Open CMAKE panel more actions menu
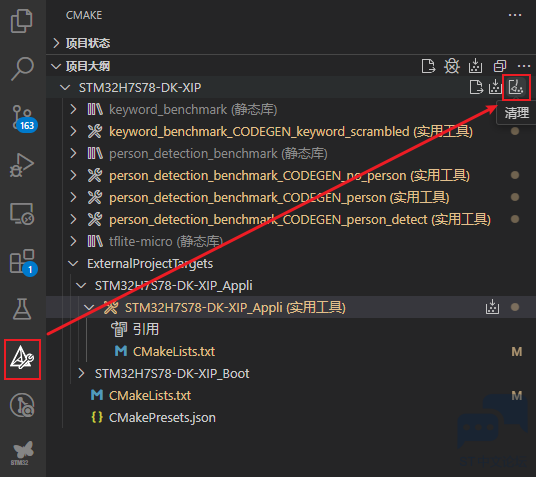536x477 pixels. (515, 15)
